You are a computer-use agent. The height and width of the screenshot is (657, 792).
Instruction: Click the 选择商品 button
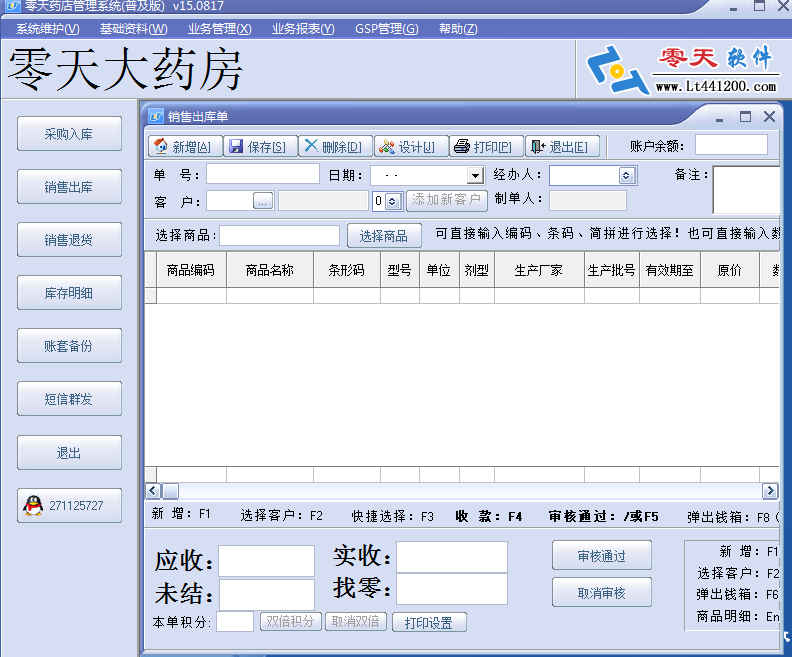(384, 236)
